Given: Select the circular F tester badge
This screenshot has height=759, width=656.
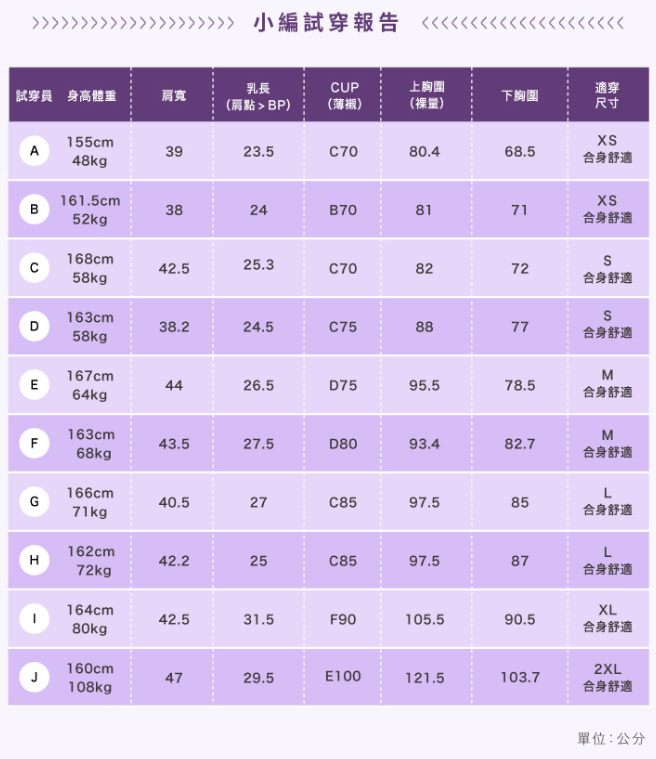Looking at the screenshot, I should (34, 443).
